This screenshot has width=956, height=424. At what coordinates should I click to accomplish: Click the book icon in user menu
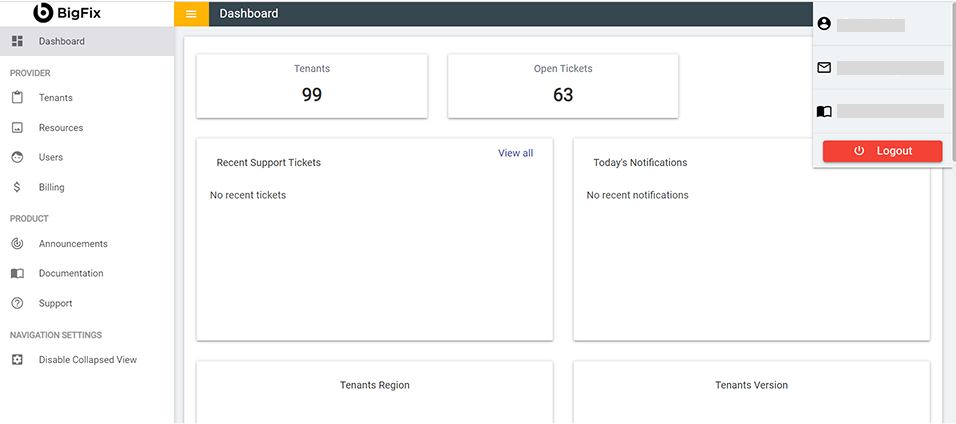824,112
